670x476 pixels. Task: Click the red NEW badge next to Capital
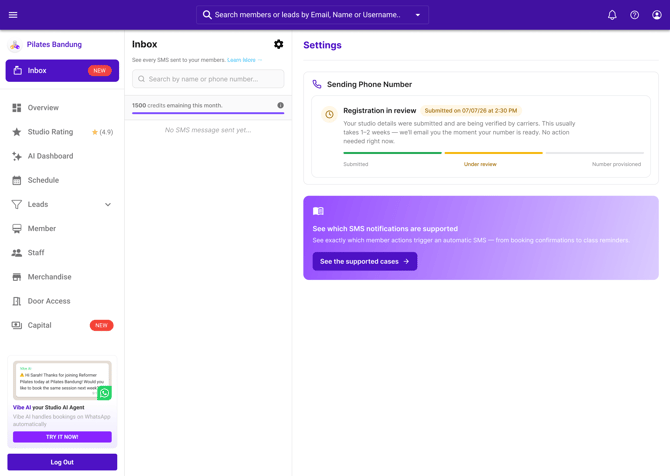[x=101, y=325]
